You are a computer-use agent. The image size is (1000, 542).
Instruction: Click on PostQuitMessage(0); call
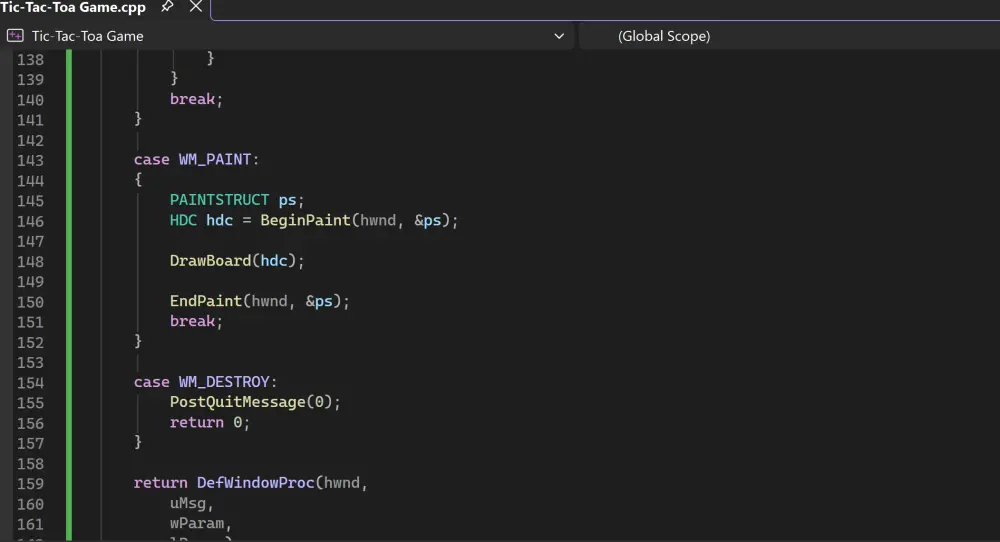255,402
